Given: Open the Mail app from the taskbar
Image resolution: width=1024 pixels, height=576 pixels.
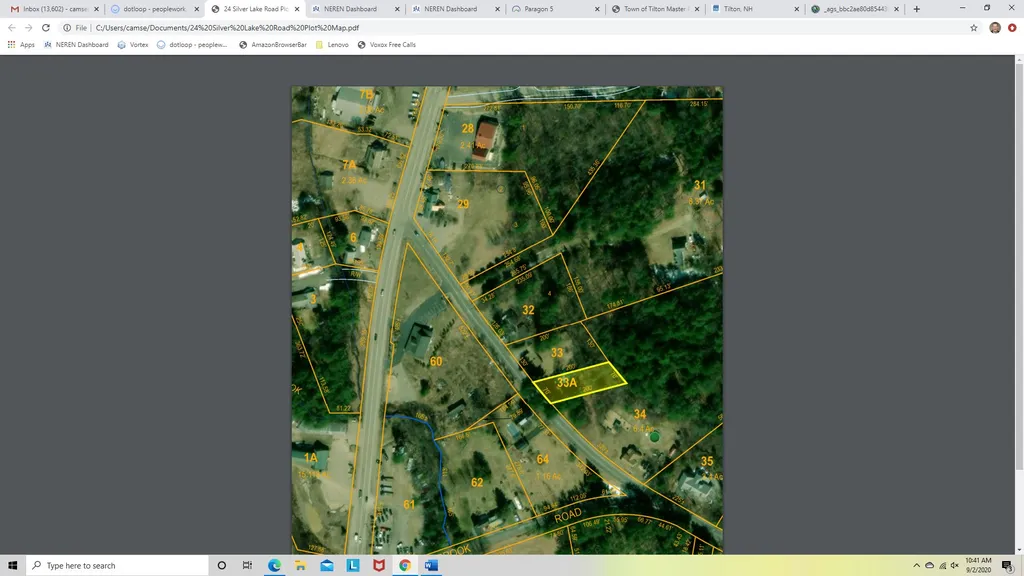Looking at the screenshot, I should pos(327,566).
